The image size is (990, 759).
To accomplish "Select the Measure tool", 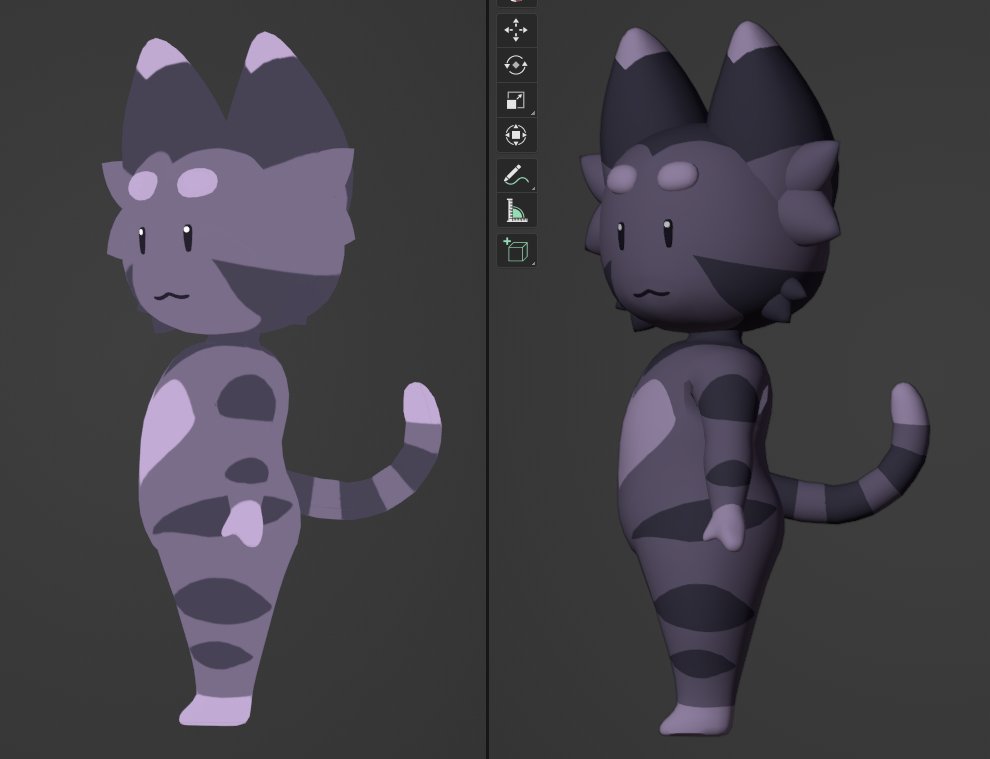I will point(516,210).
